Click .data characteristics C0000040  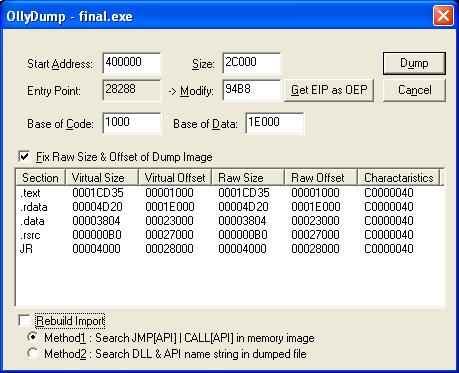coord(389,221)
